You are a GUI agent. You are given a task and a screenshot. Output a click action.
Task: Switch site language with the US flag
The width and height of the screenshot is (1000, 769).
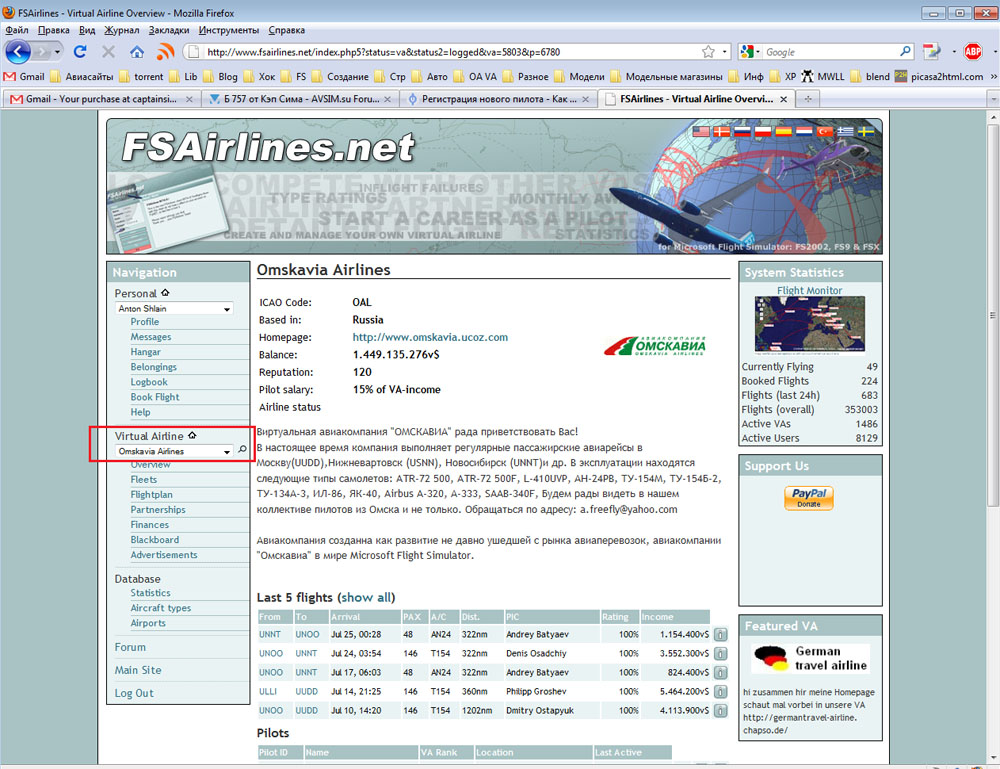click(701, 131)
